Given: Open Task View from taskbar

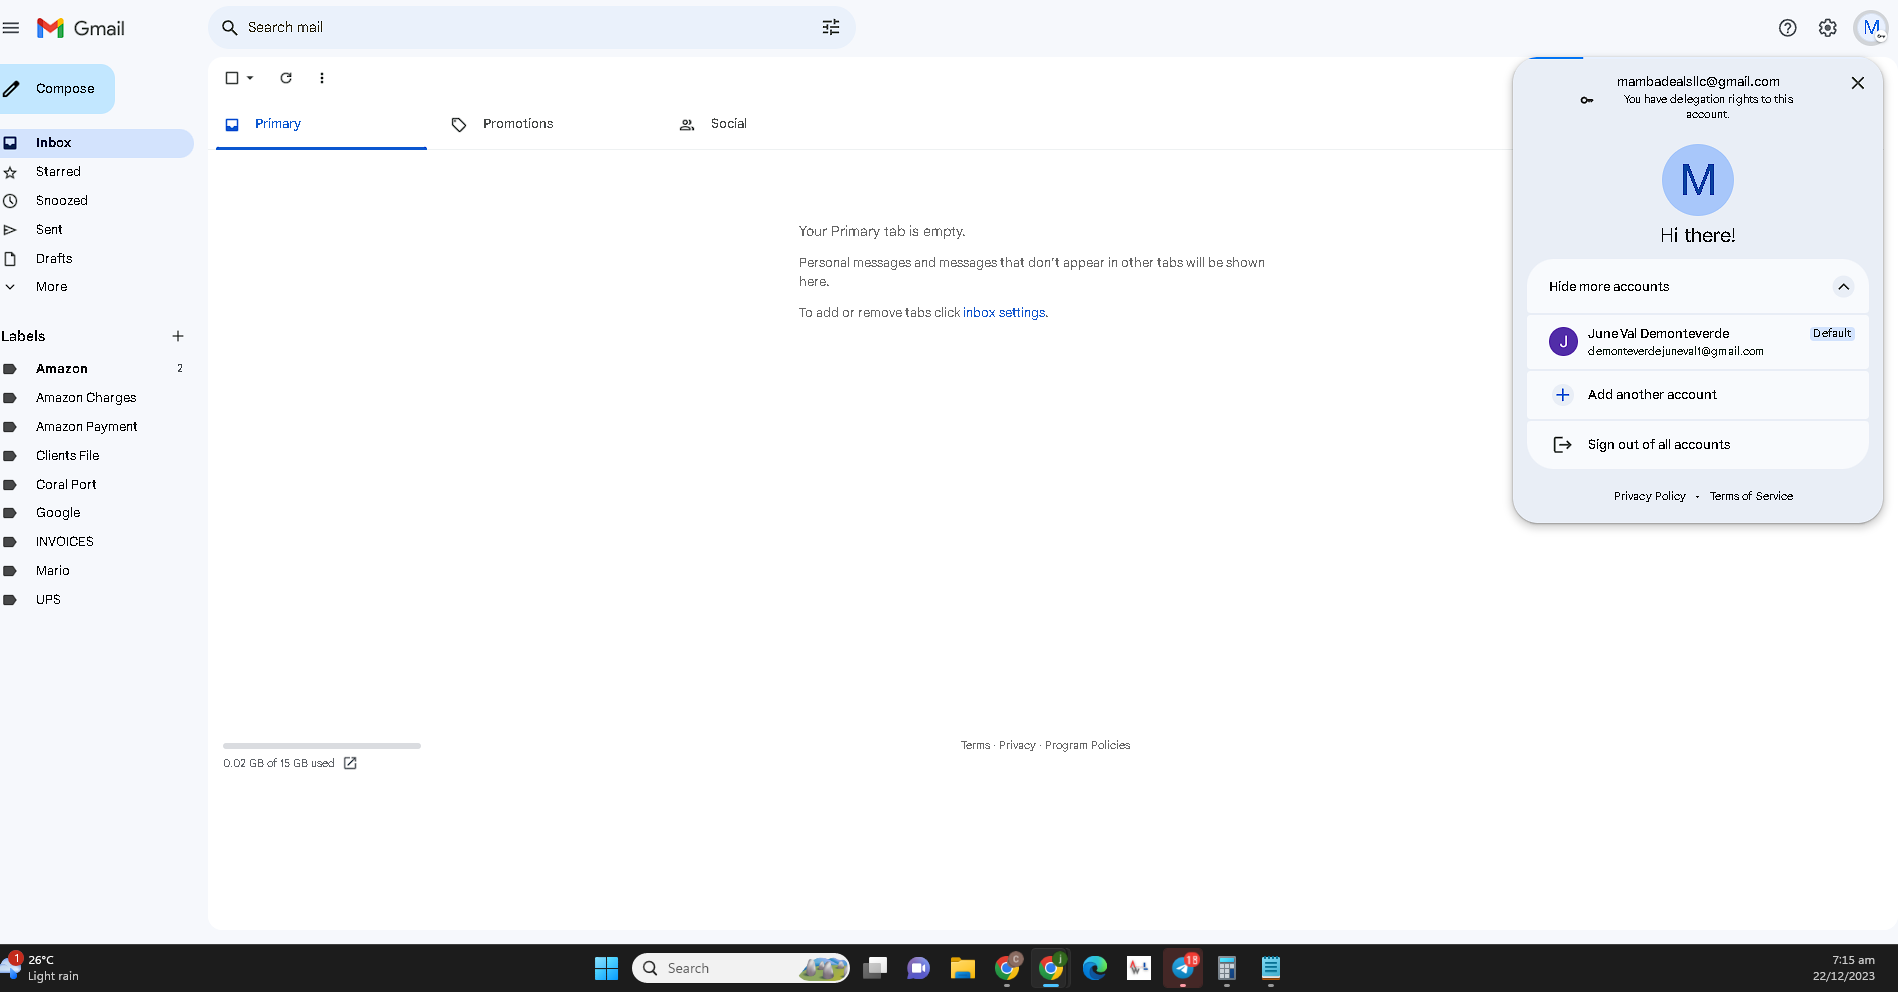Looking at the screenshot, I should 875,968.
